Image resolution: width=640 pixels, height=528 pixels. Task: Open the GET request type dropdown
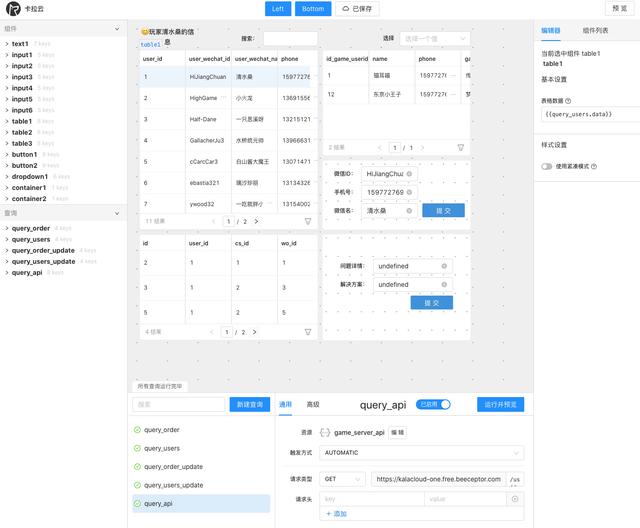(x=342, y=479)
